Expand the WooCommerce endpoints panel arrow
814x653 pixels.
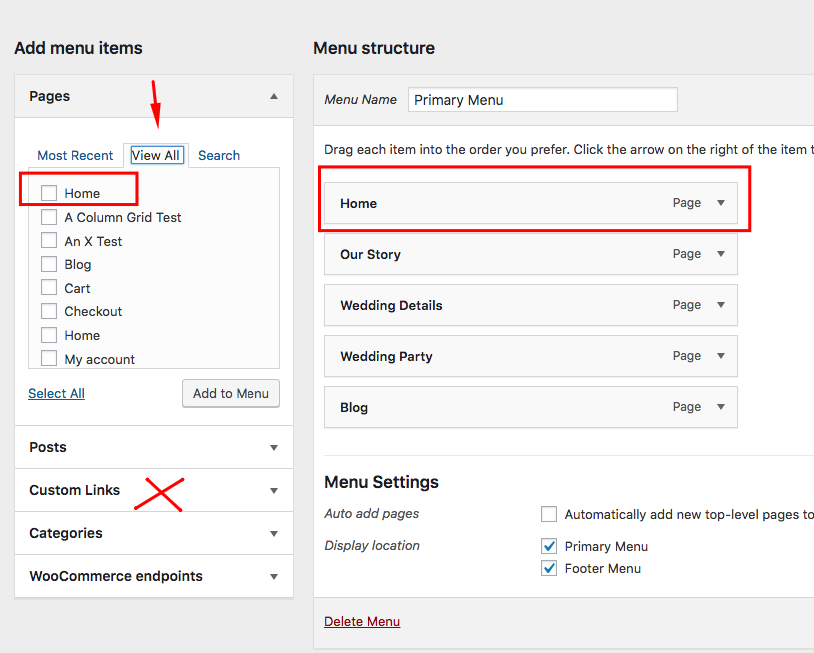pyautogui.click(x=274, y=577)
